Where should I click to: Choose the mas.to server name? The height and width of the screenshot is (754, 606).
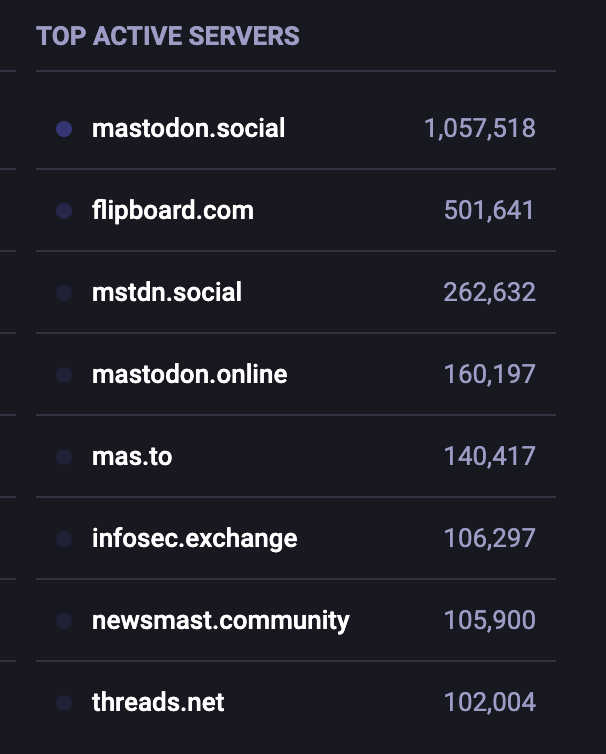point(132,456)
